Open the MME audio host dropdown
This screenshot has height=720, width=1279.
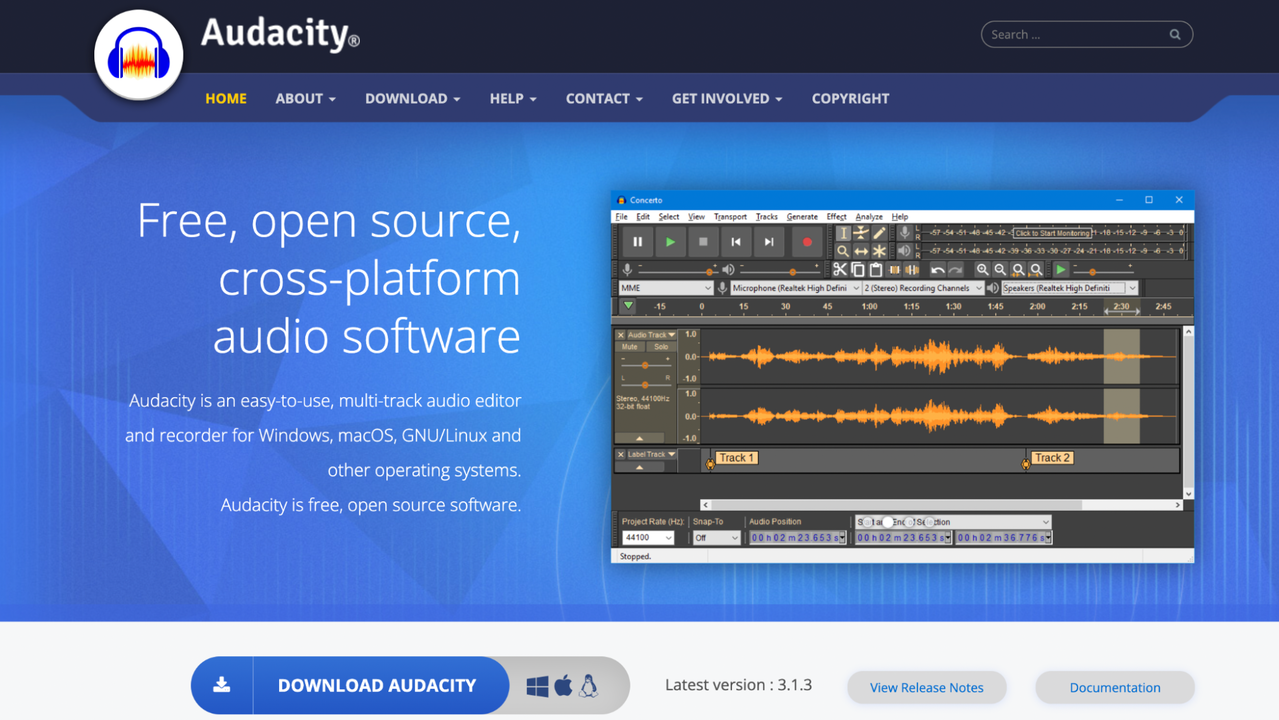(x=665, y=288)
